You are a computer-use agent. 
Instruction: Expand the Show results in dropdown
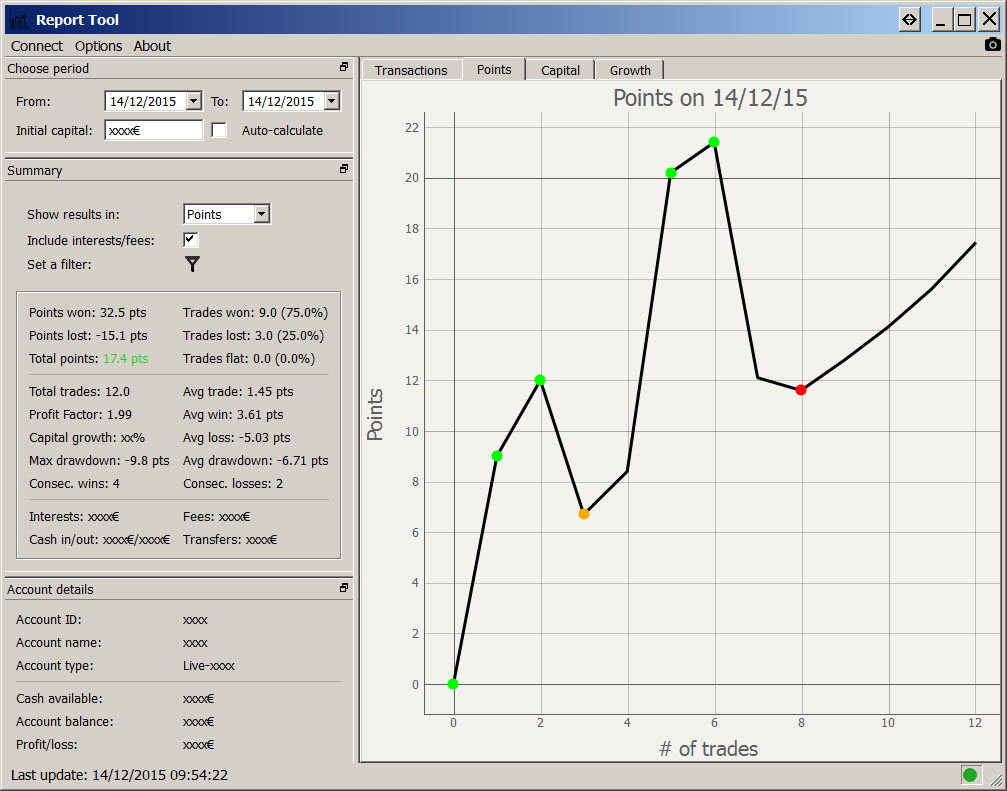point(261,214)
